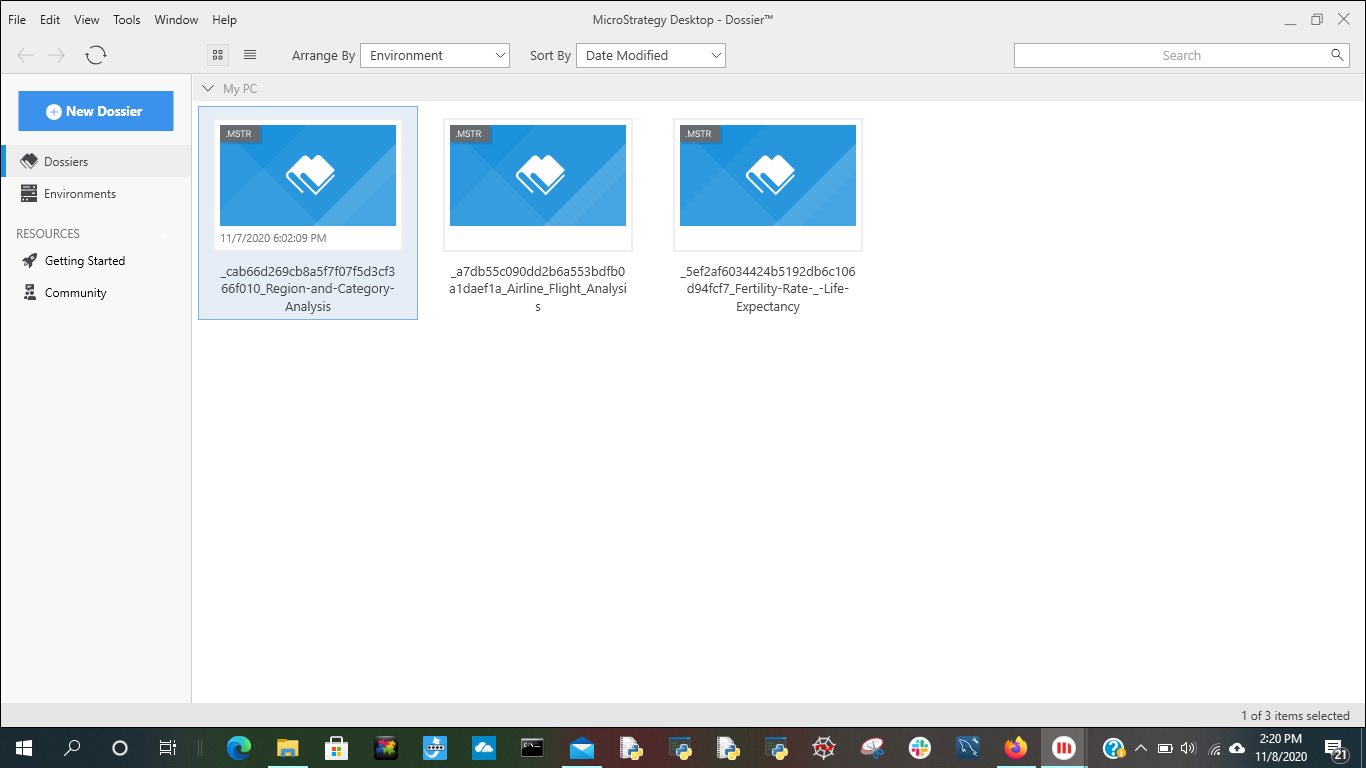Open the Community resource link
The height and width of the screenshot is (768, 1366).
click(x=75, y=293)
